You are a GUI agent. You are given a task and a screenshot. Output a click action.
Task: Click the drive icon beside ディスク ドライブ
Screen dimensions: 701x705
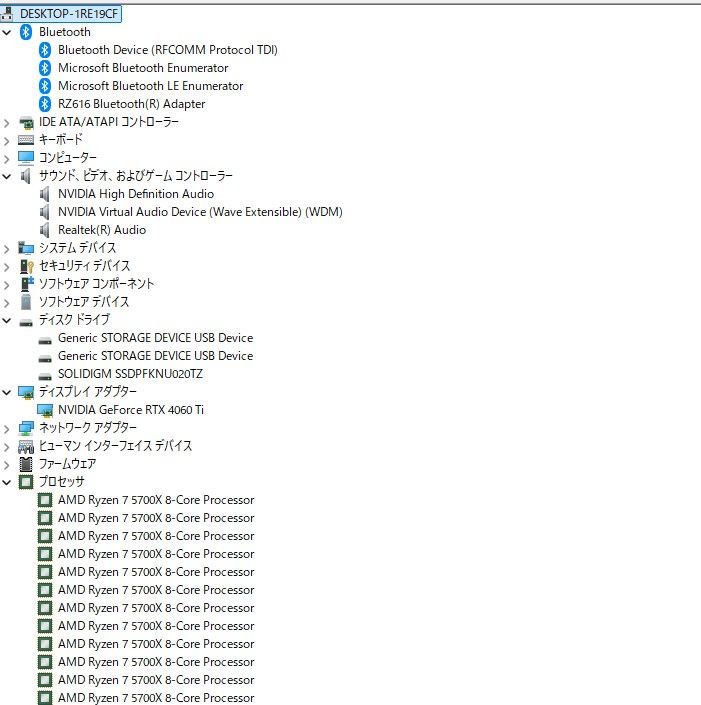[26, 322]
